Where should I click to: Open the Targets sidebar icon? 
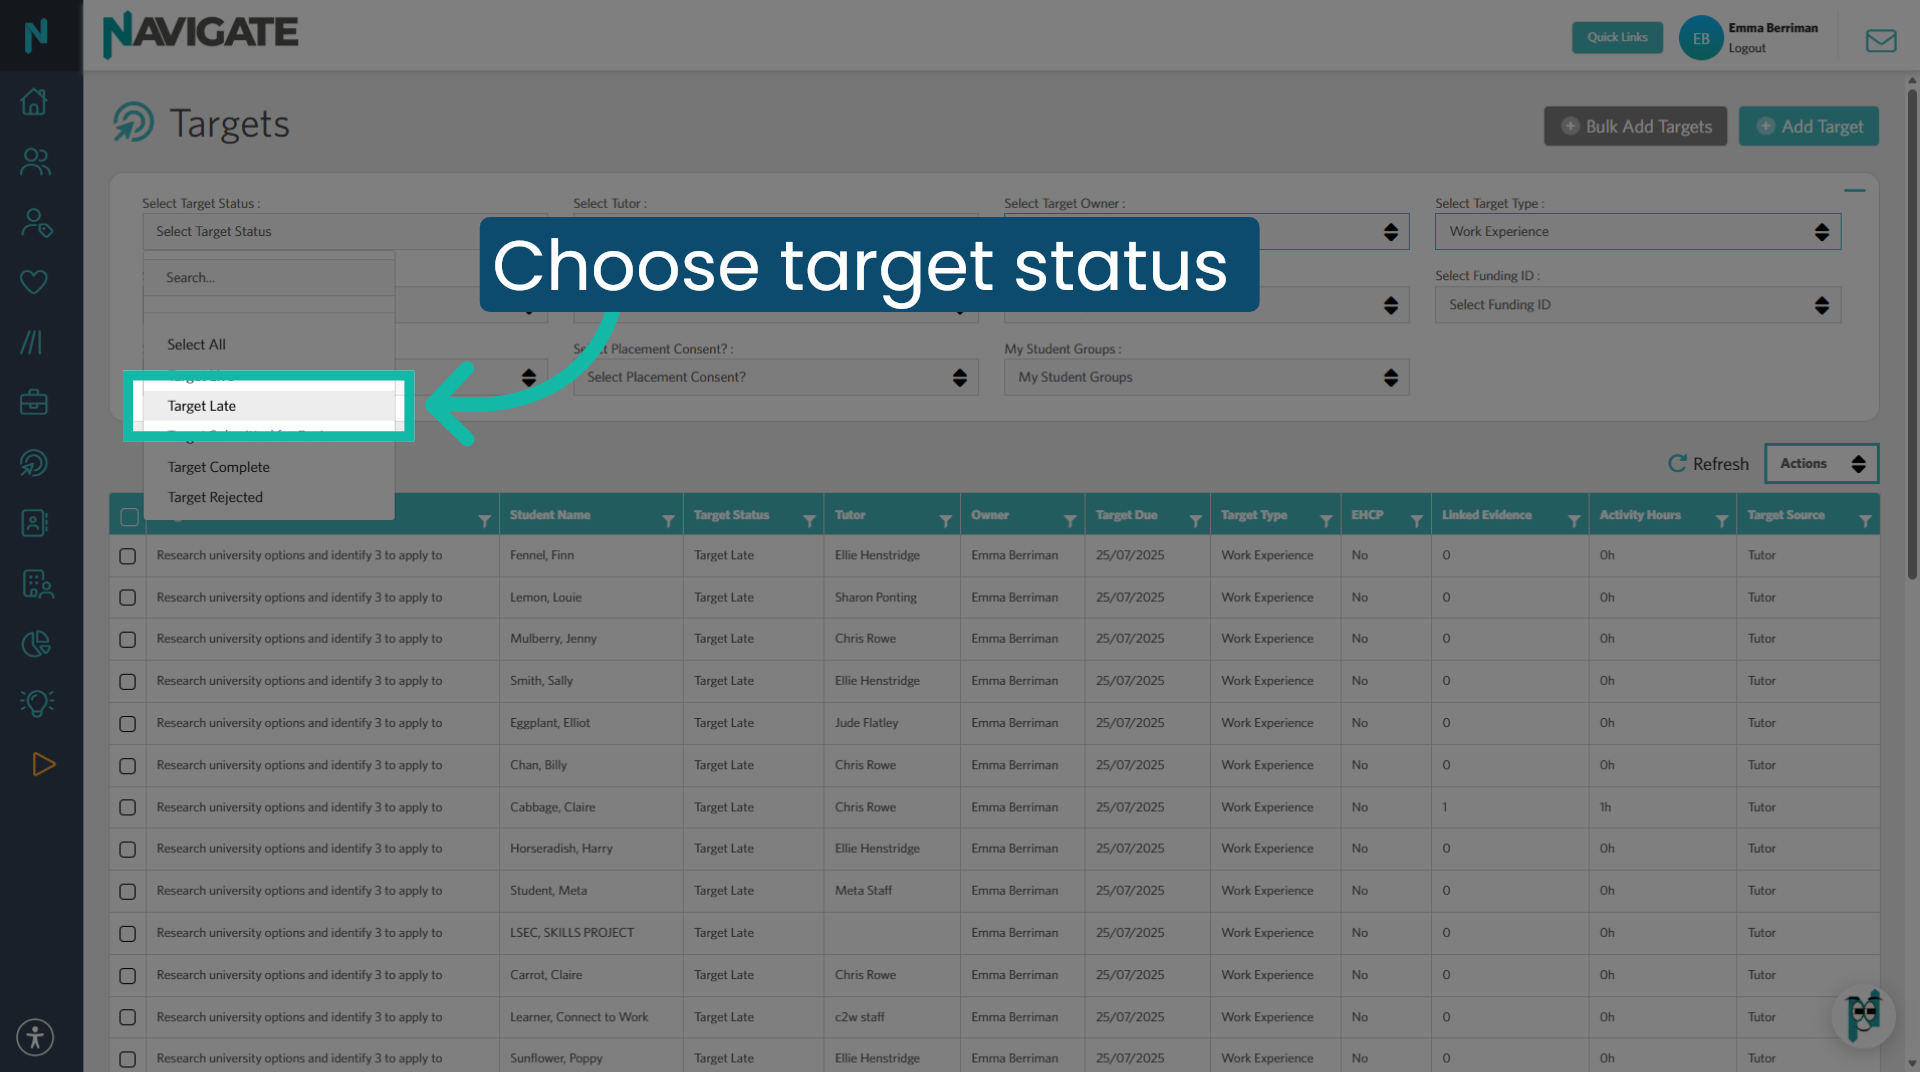point(35,463)
